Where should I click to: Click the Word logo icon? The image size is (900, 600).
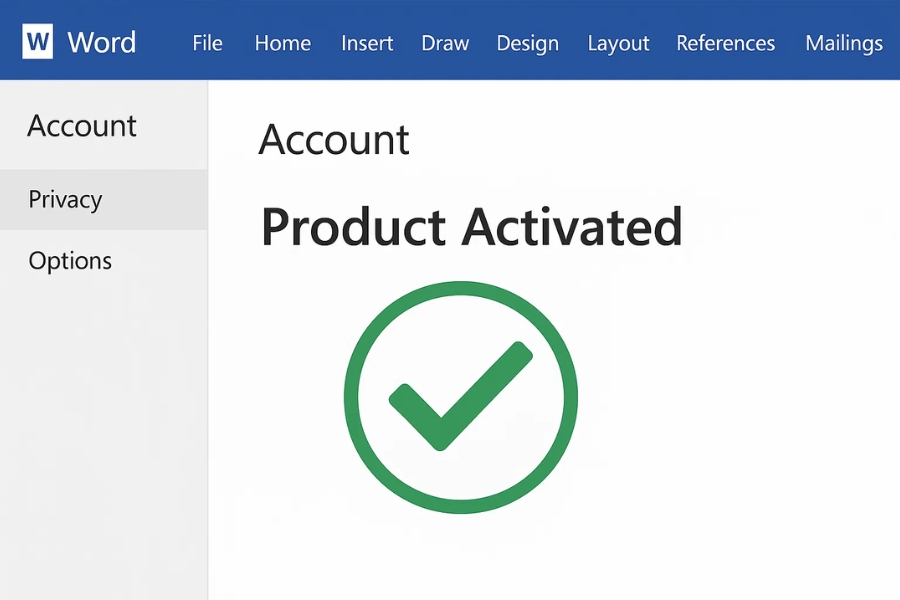coord(38,43)
